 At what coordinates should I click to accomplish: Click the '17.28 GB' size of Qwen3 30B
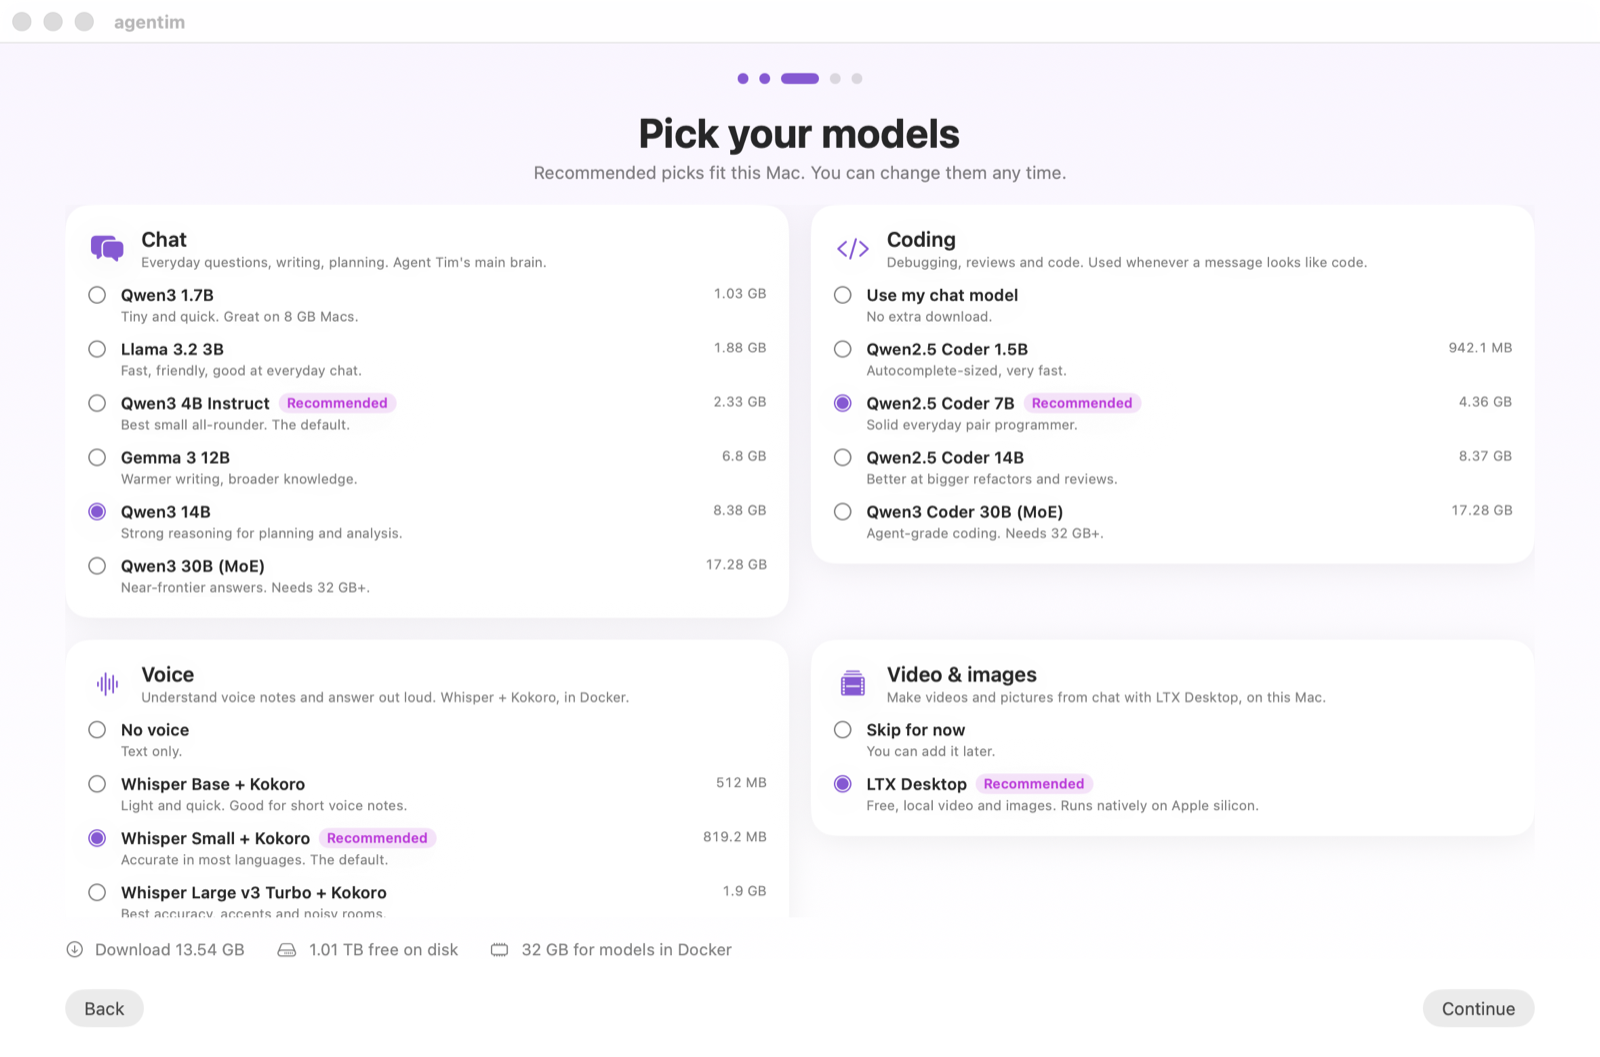[737, 565]
